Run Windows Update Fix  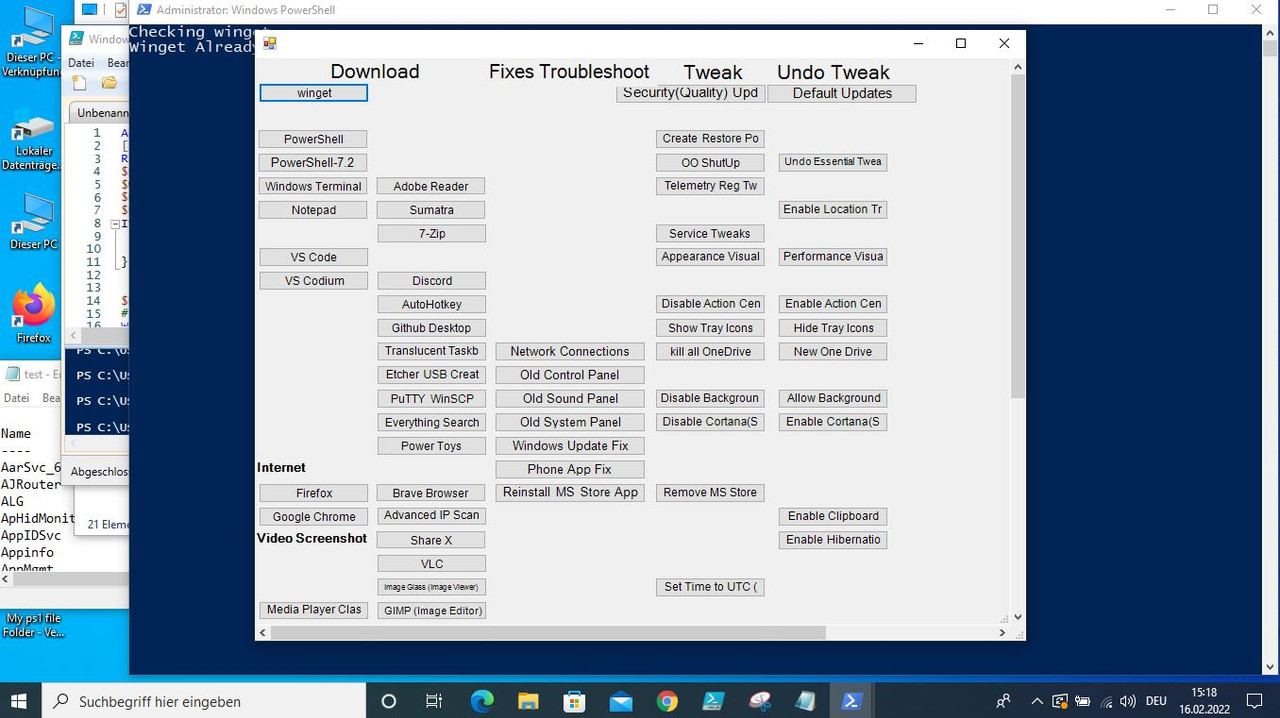click(570, 446)
